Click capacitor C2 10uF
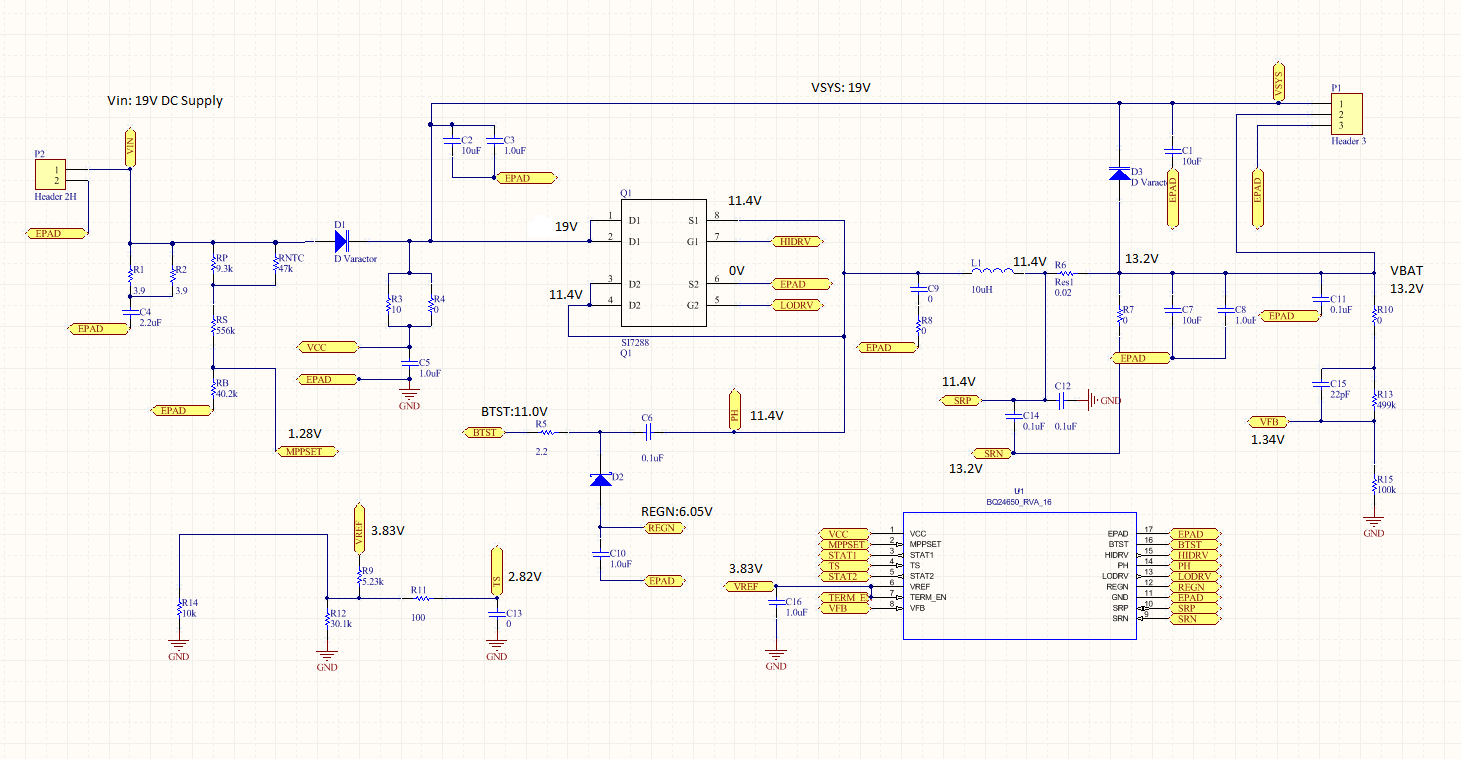 452,141
